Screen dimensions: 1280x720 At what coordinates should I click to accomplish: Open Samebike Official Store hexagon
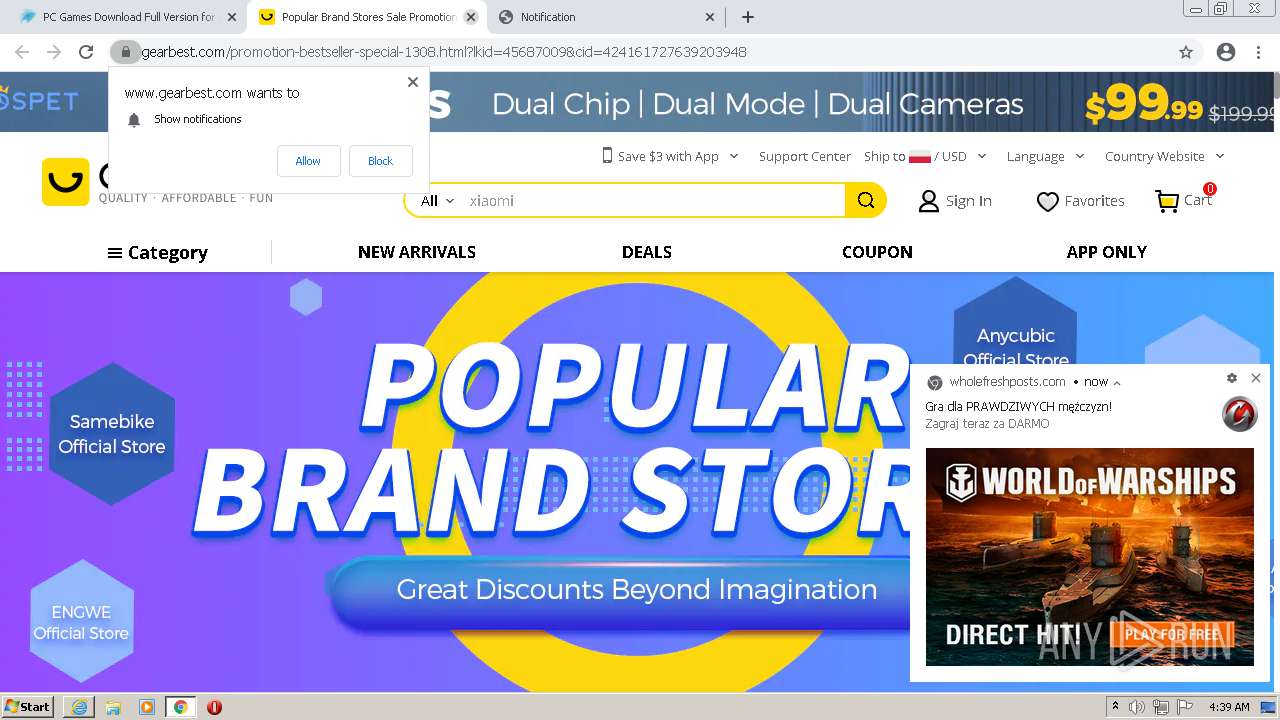[112, 434]
